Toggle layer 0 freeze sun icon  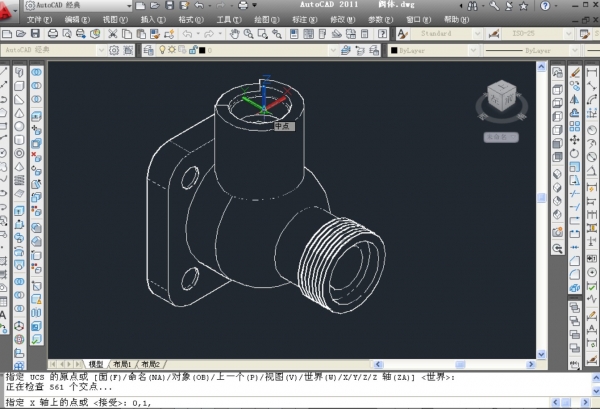click(x=172, y=50)
